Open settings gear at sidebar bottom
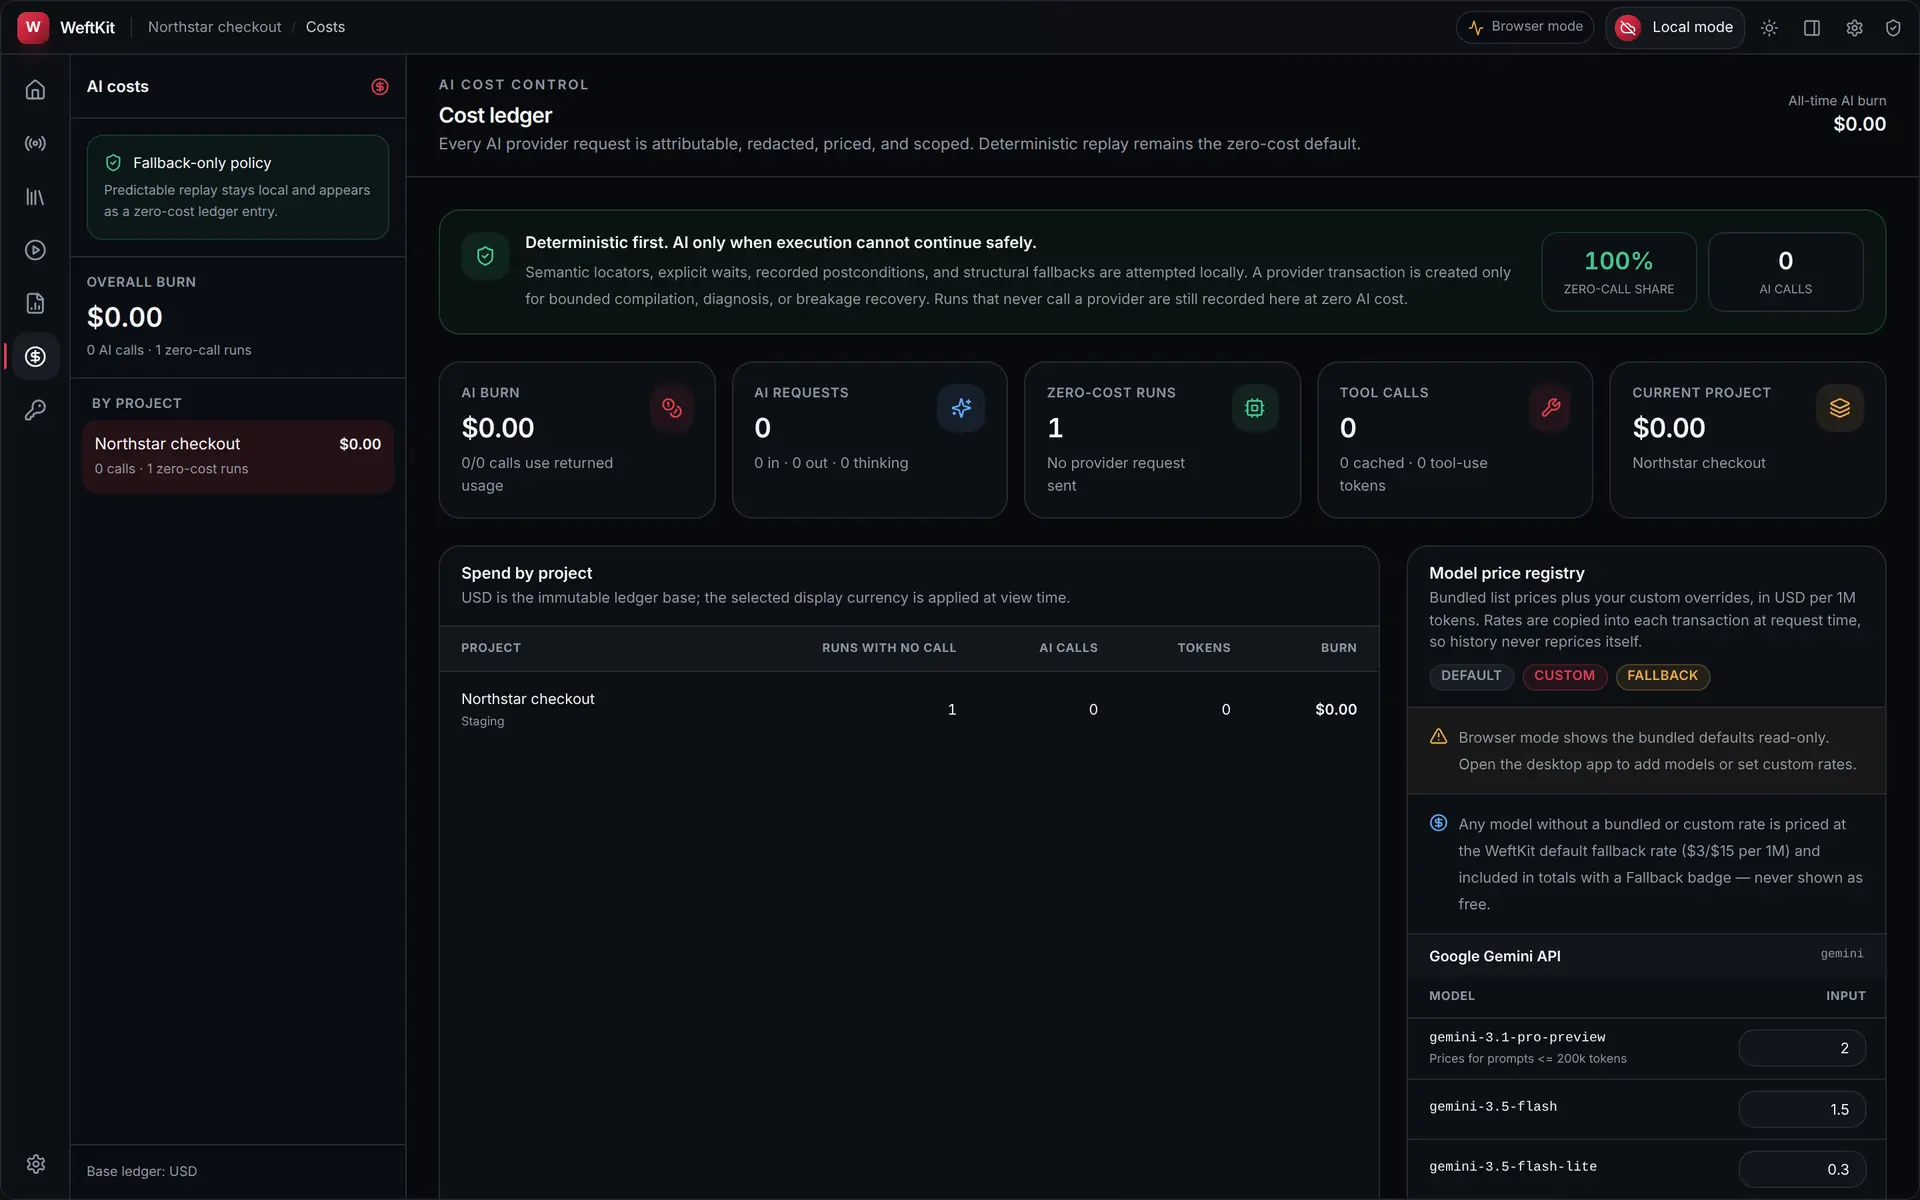This screenshot has width=1920, height=1200. [x=35, y=1164]
